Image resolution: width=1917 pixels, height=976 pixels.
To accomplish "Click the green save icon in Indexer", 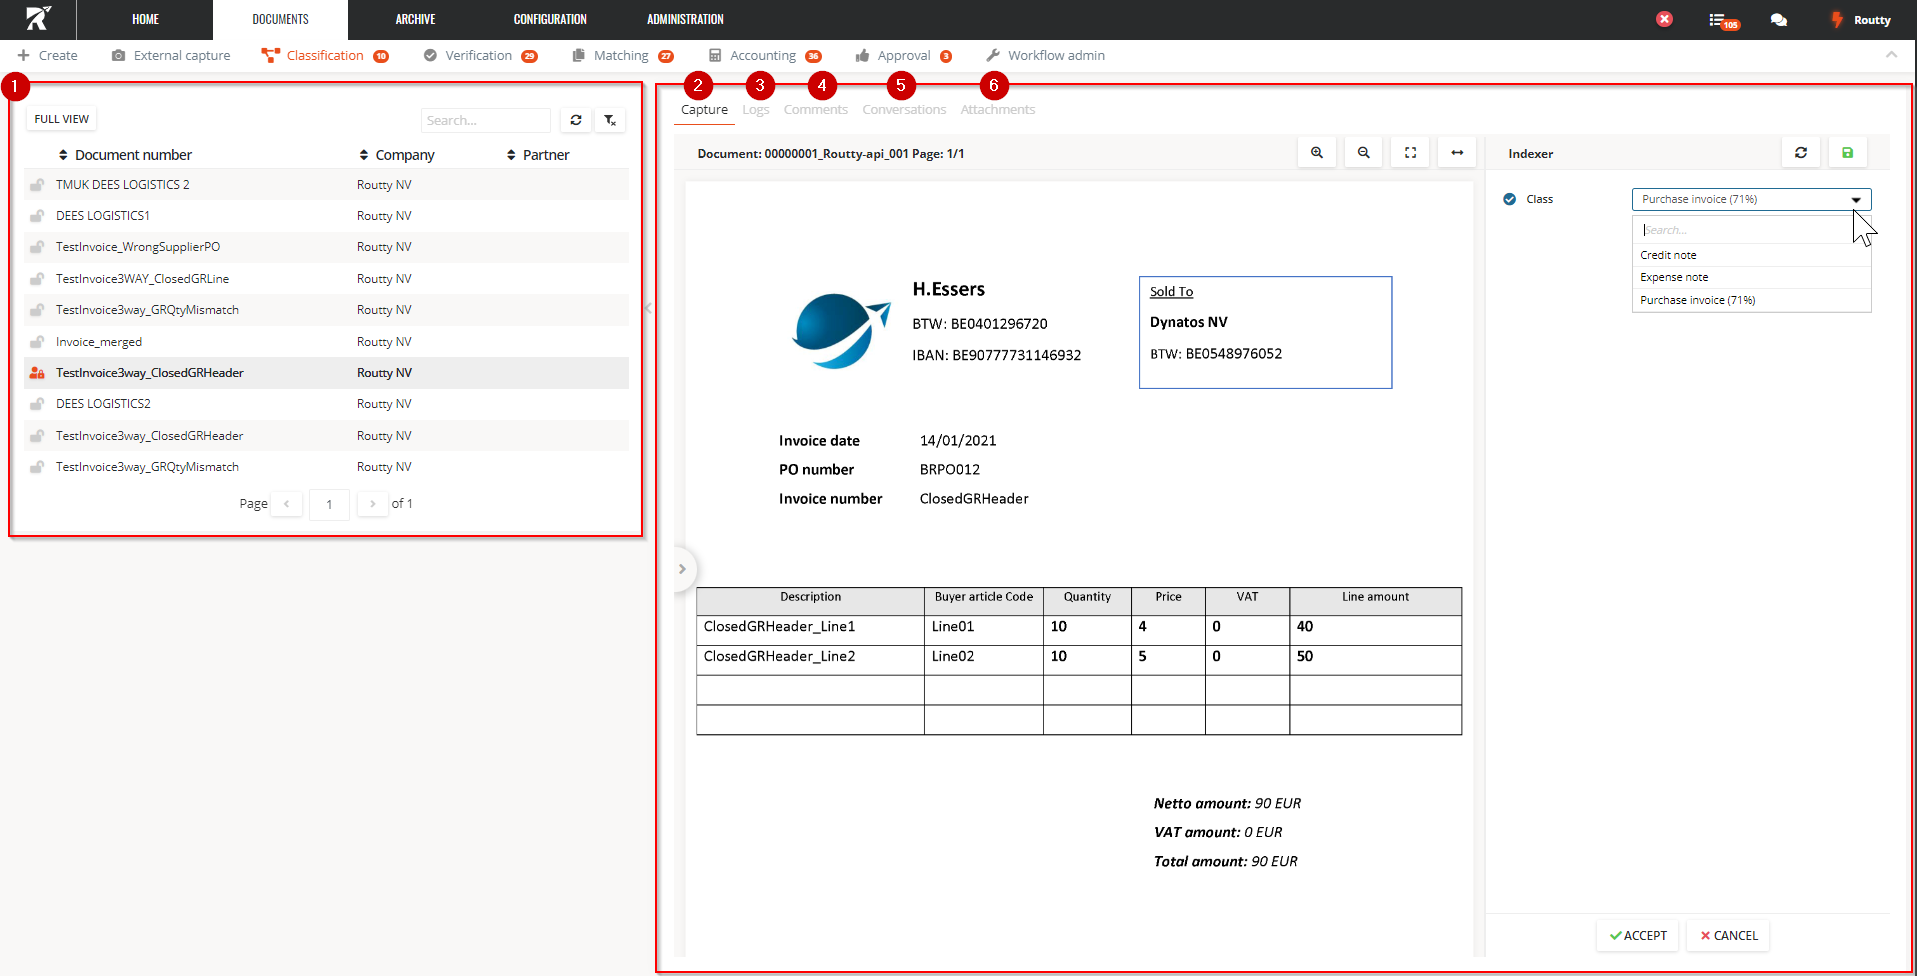I will point(1847,153).
